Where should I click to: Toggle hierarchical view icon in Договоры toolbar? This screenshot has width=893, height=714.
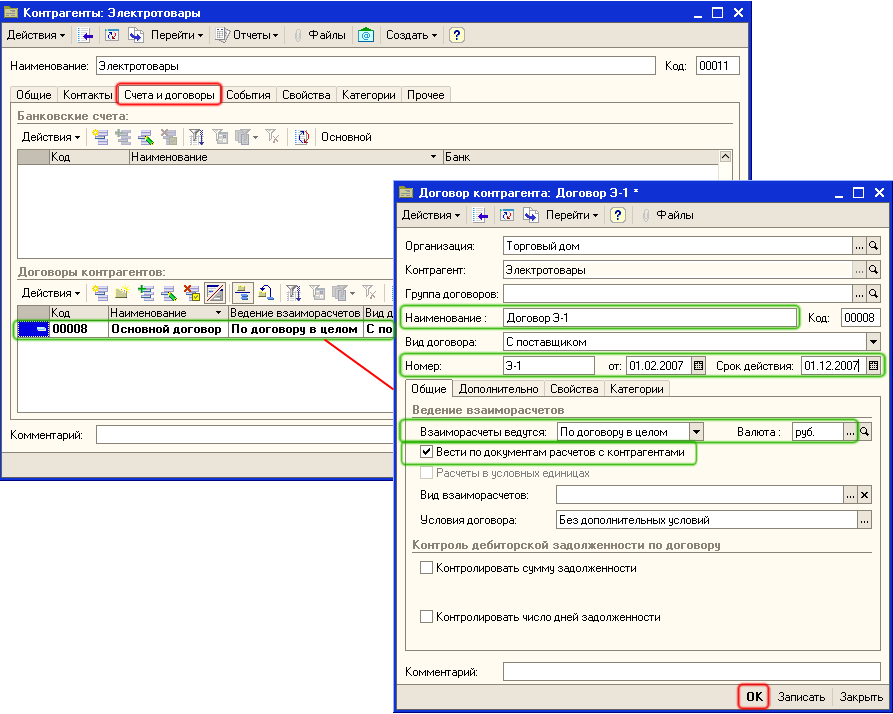coord(243,293)
